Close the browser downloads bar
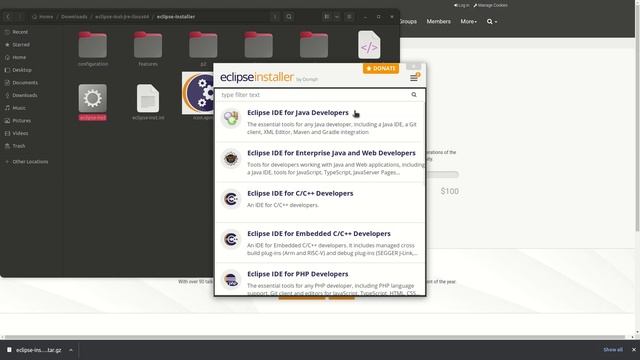The height and width of the screenshot is (360, 640). click(x=633, y=349)
